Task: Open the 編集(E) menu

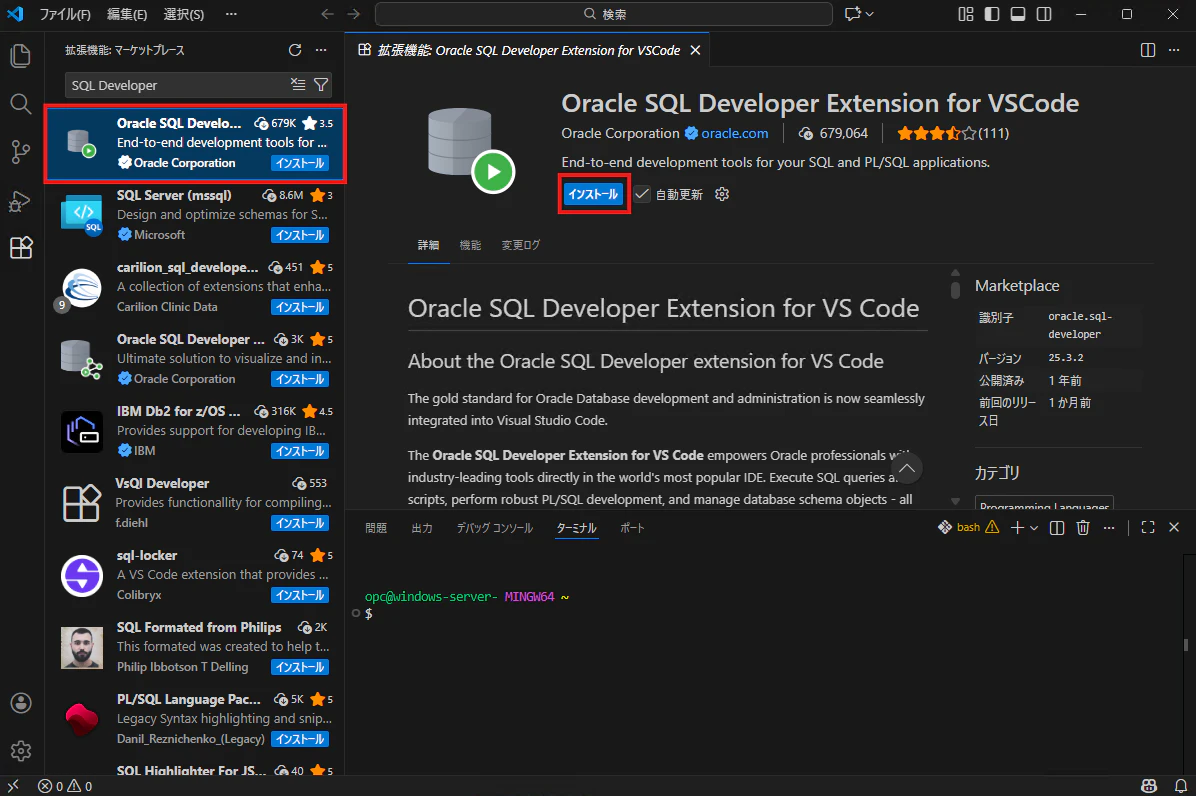Action: [x=127, y=14]
